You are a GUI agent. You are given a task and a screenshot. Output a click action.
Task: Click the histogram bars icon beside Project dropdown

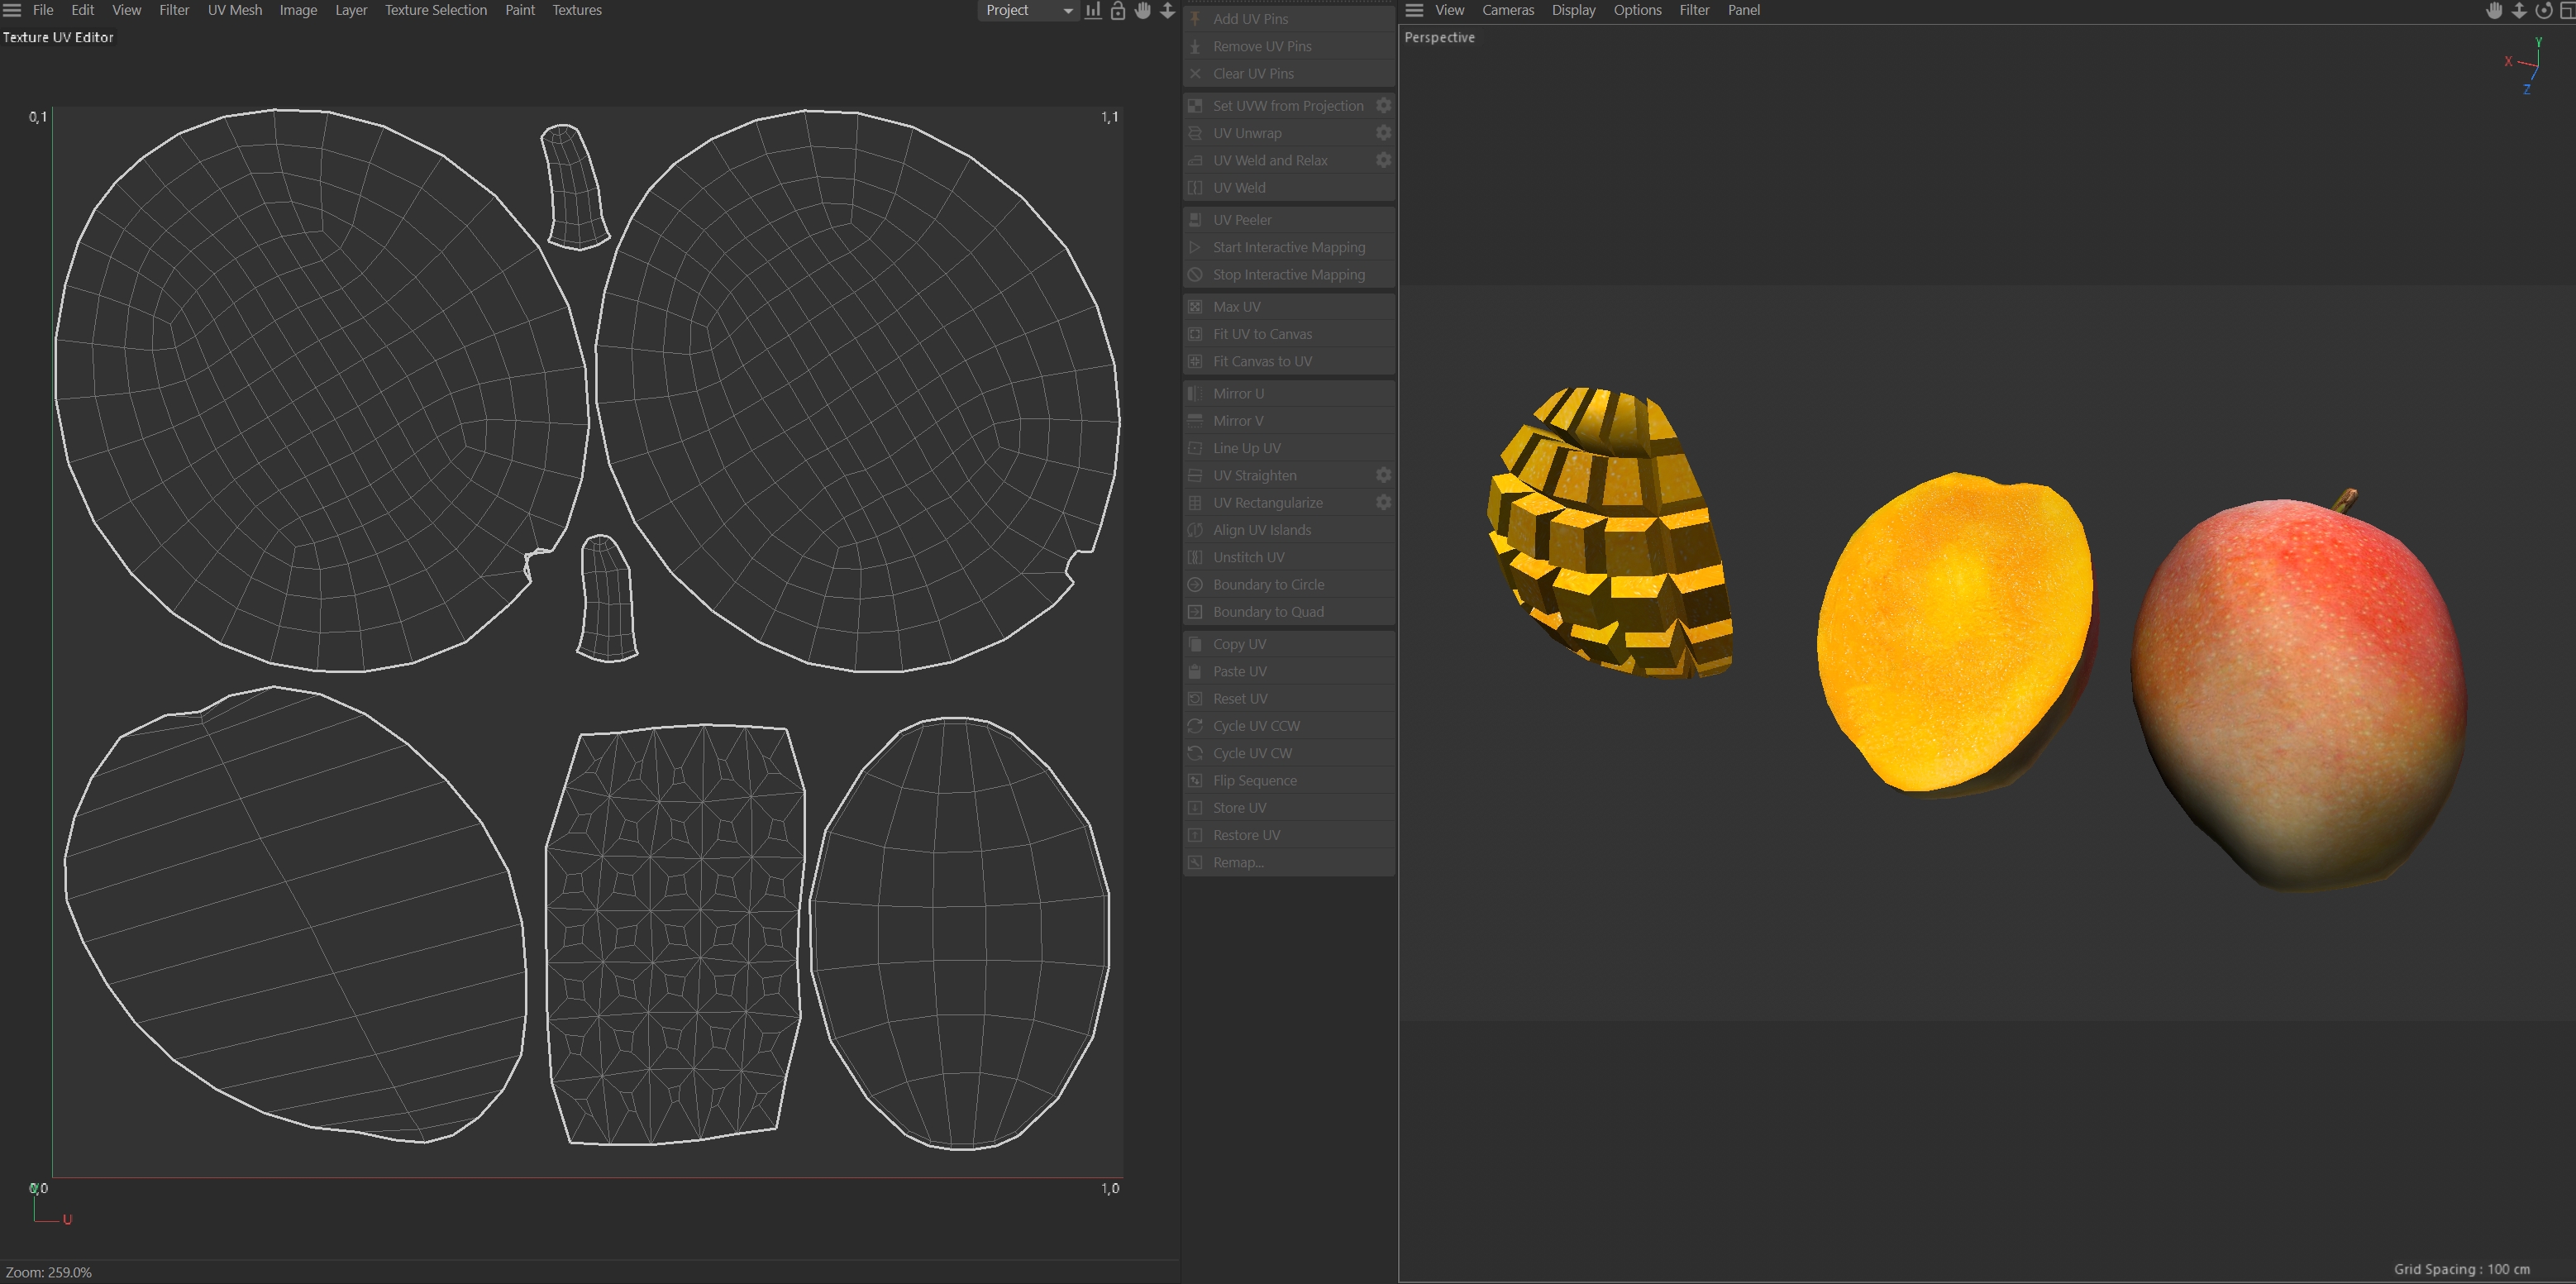(x=1093, y=10)
